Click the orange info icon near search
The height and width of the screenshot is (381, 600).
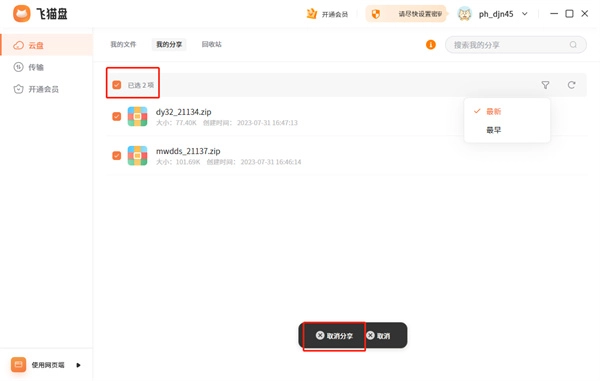click(430, 45)
